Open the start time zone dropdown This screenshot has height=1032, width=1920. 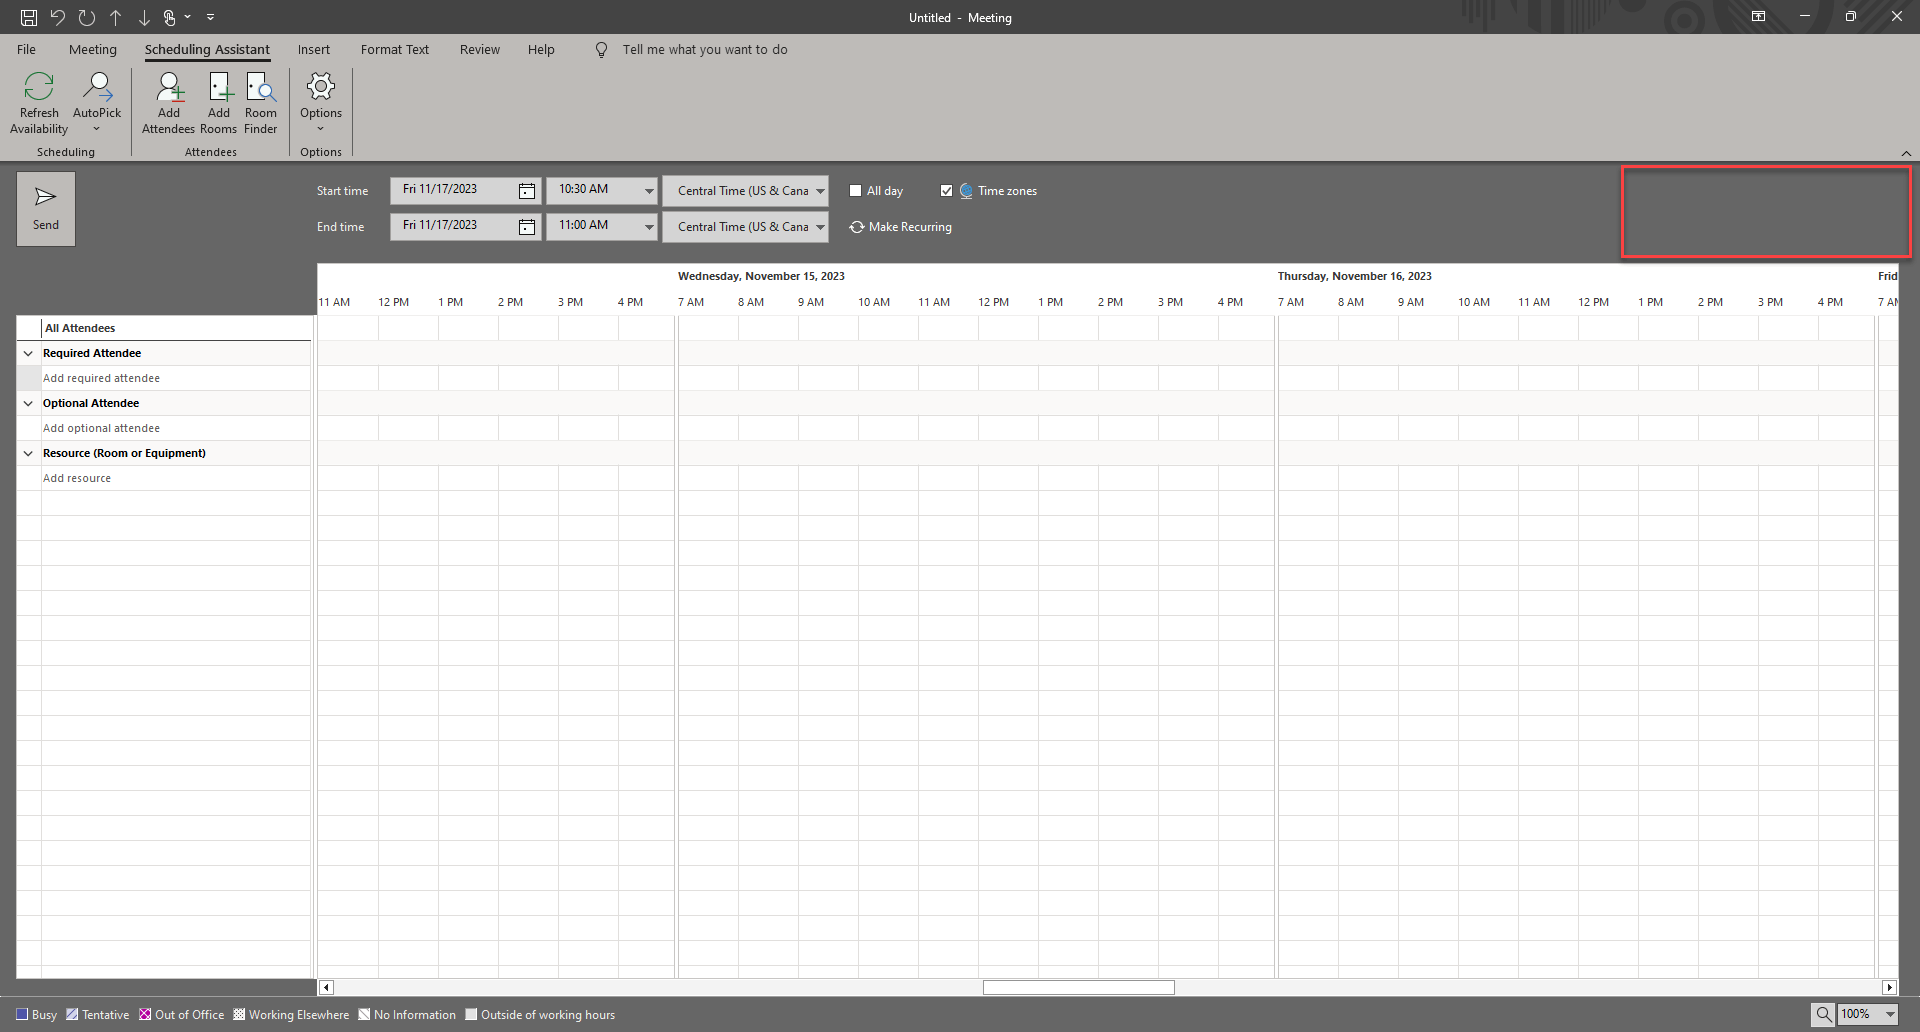[820, 191]
